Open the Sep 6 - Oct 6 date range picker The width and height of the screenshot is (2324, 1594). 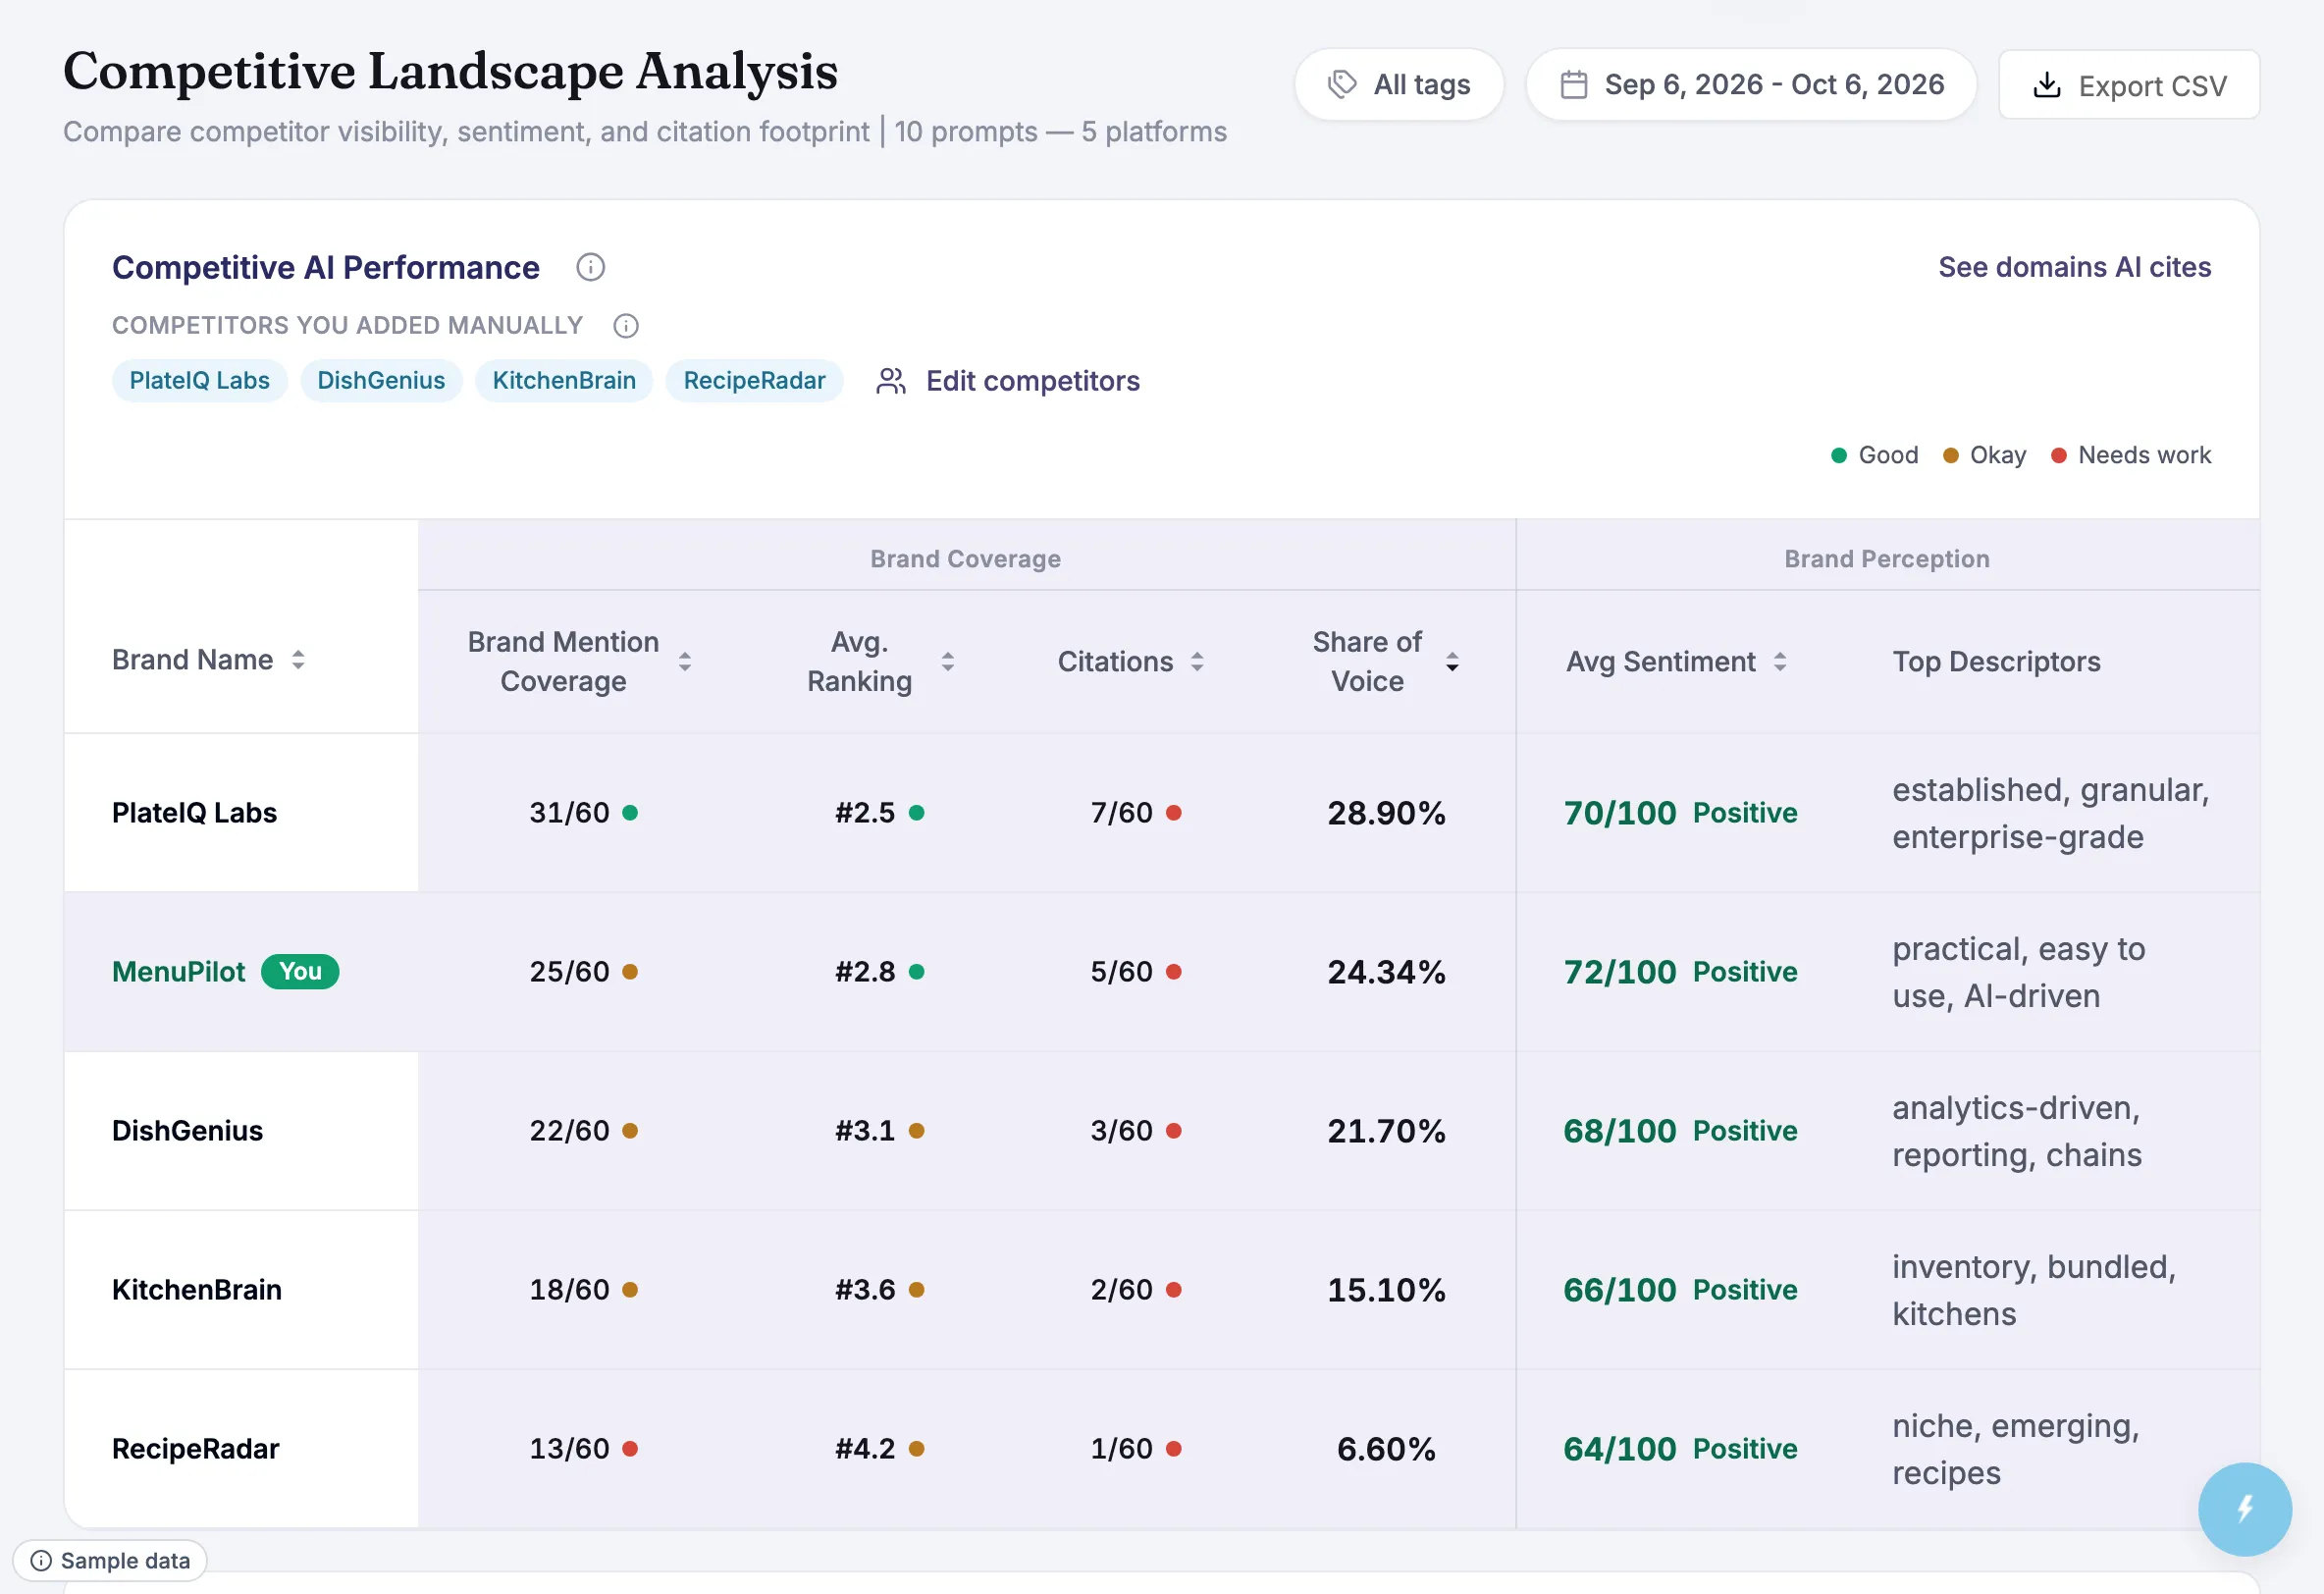point(1751,84)
